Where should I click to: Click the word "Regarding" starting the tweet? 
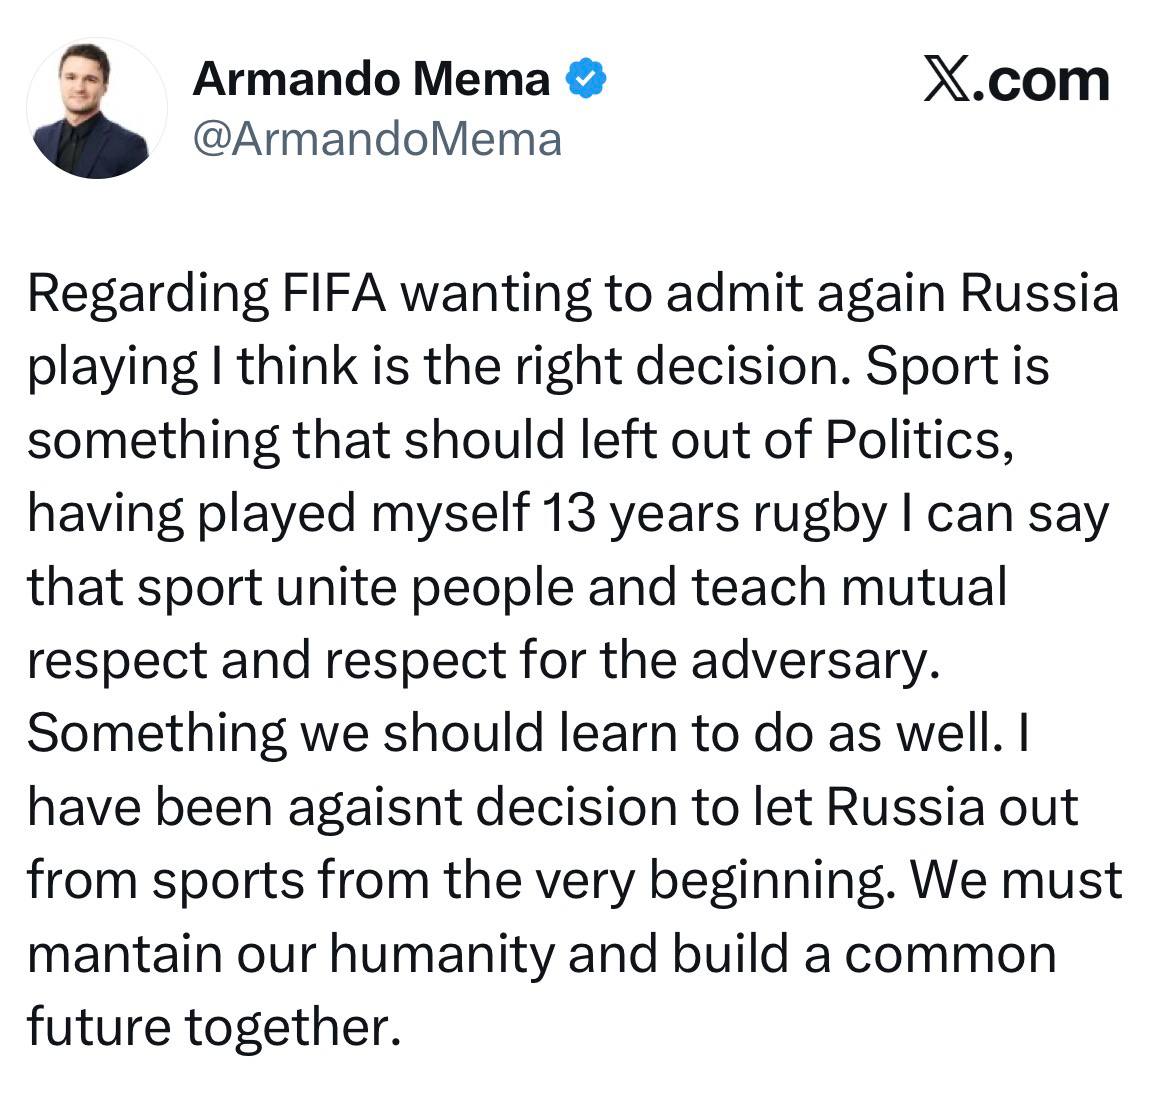click(x=148, y=294)
